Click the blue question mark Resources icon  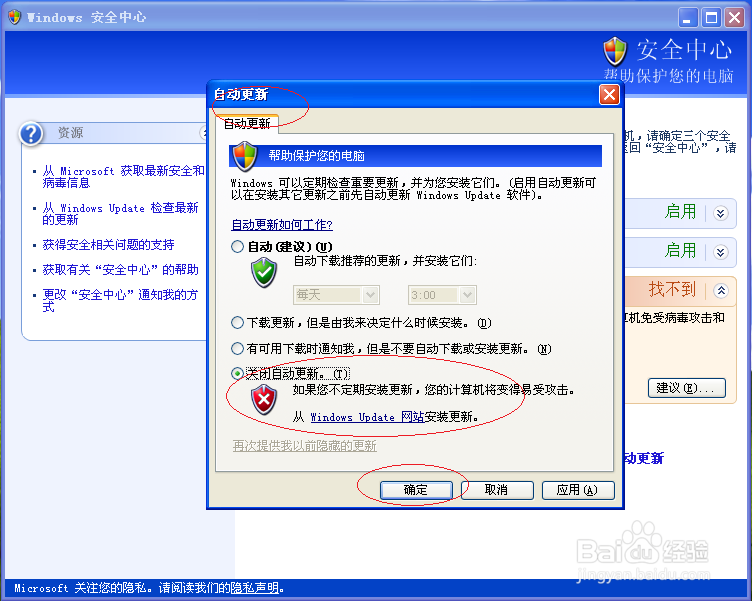click(31, 133)
